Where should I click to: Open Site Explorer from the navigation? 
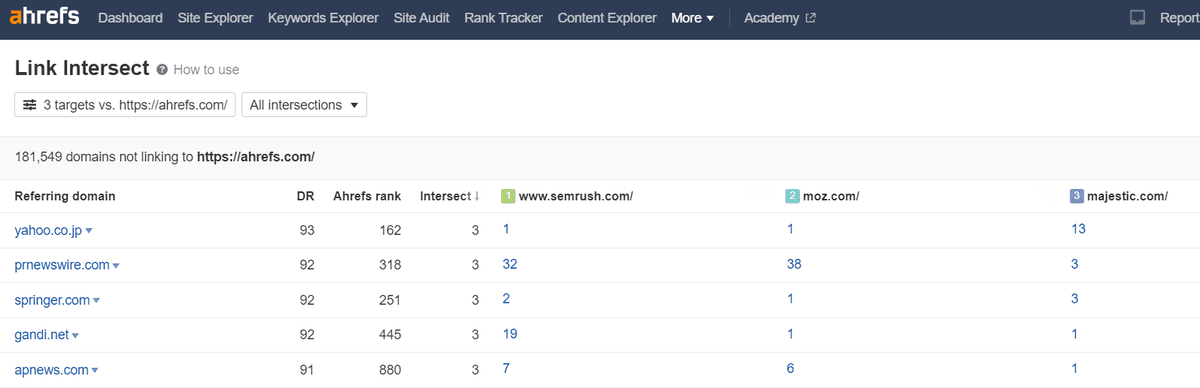(215, 18)
